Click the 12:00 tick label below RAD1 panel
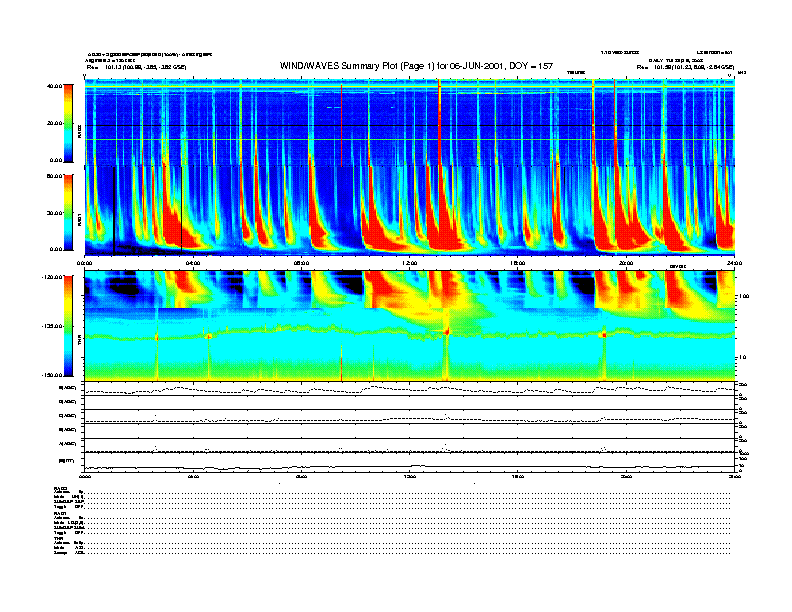 pyautogui.click(x=410, y=263)
